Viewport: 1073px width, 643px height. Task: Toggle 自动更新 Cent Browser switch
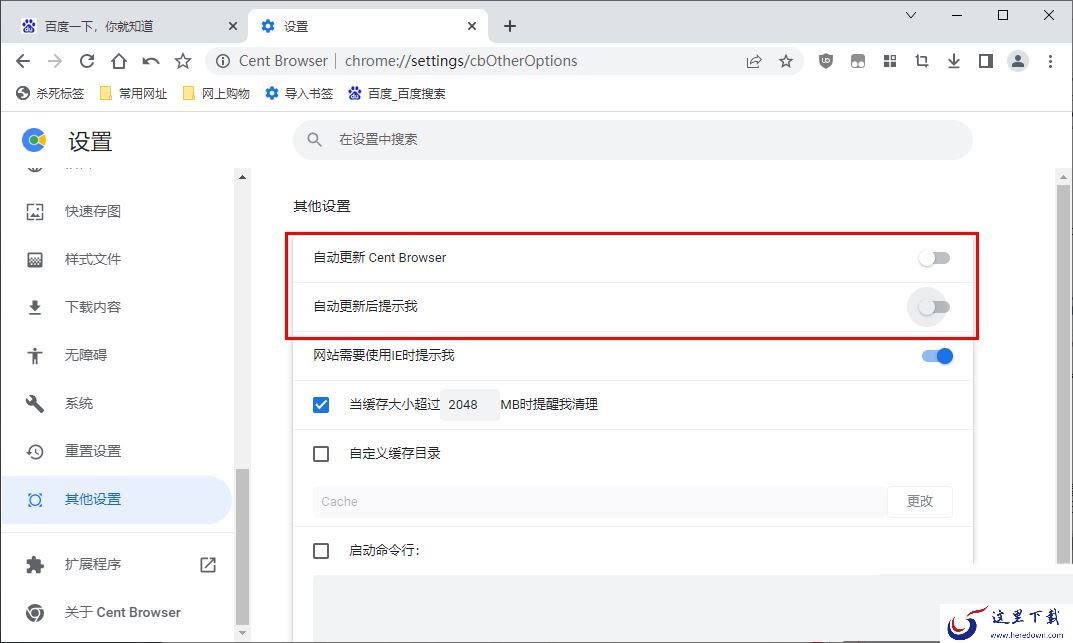pos(934,258)
